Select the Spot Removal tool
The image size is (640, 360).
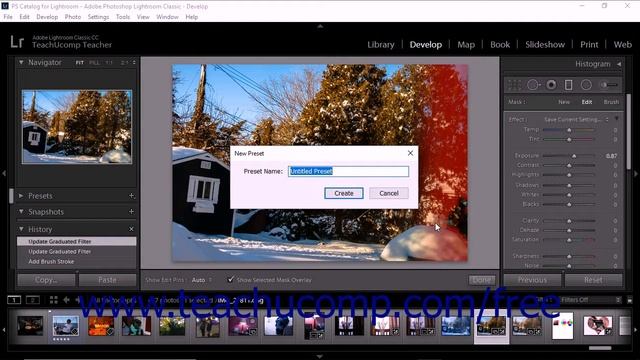[533, 85]
